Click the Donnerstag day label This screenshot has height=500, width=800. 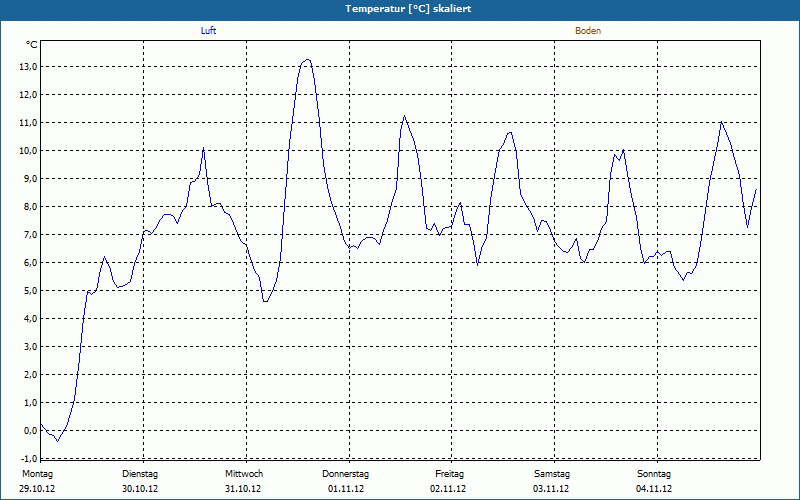[x=345, y=474]
